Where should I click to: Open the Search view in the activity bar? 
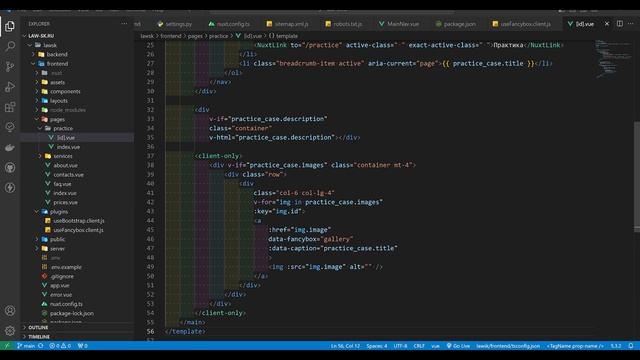(10, 46)
